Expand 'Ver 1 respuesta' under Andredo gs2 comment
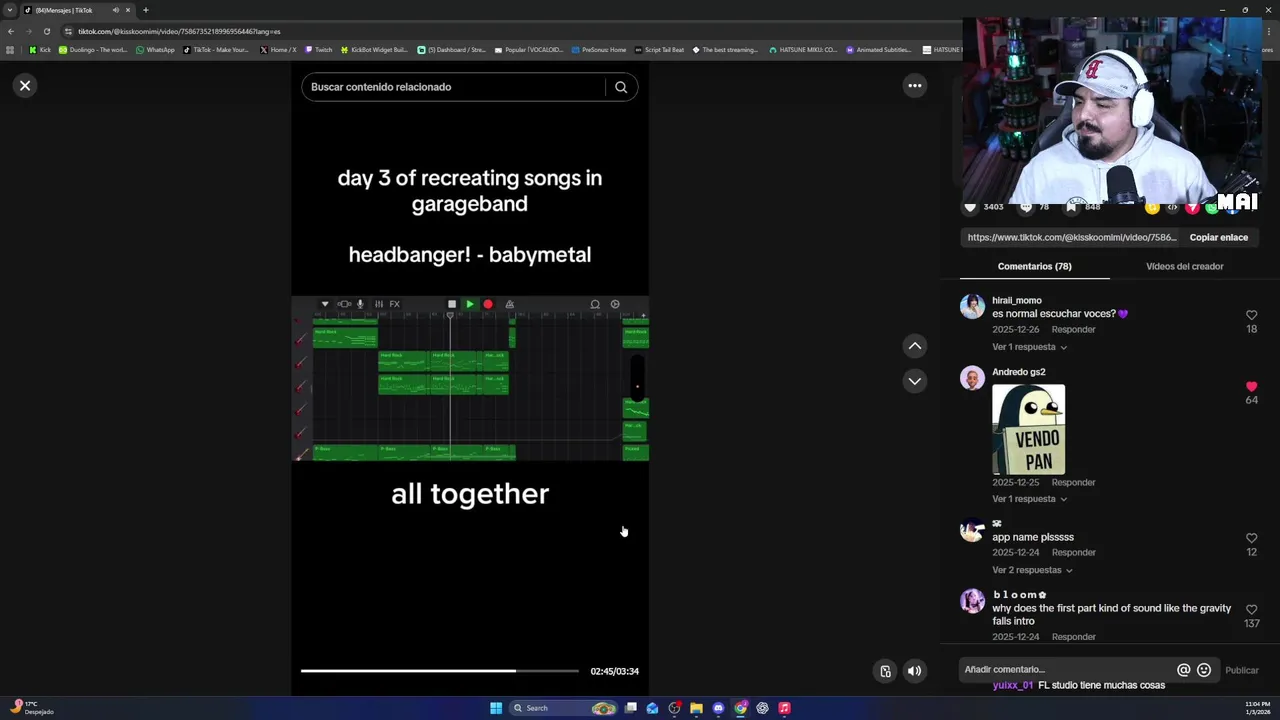This screenshot has height=720, width=1280. click(x=1029, y=499)
